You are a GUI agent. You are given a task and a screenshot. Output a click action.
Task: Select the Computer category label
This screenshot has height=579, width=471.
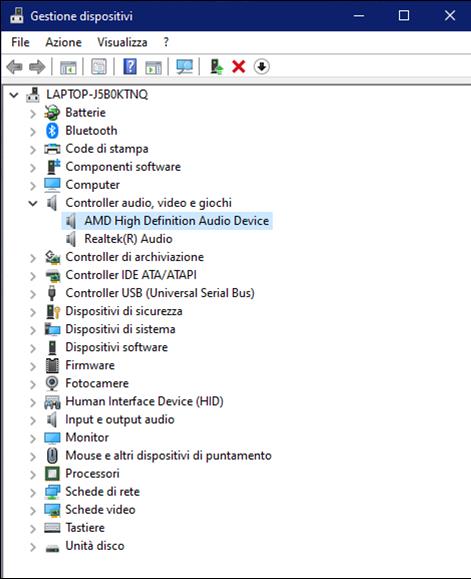pos(93,185)
